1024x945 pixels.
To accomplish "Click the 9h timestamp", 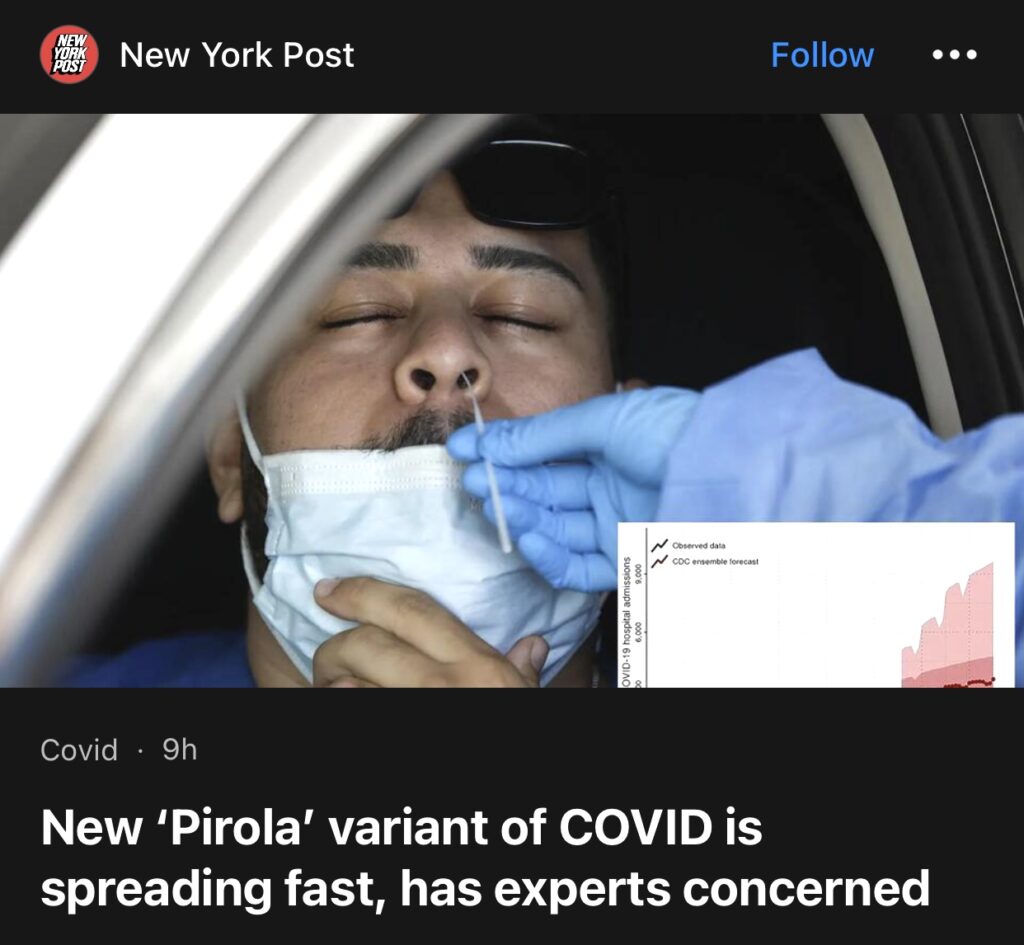I will (x=179, y=750).
